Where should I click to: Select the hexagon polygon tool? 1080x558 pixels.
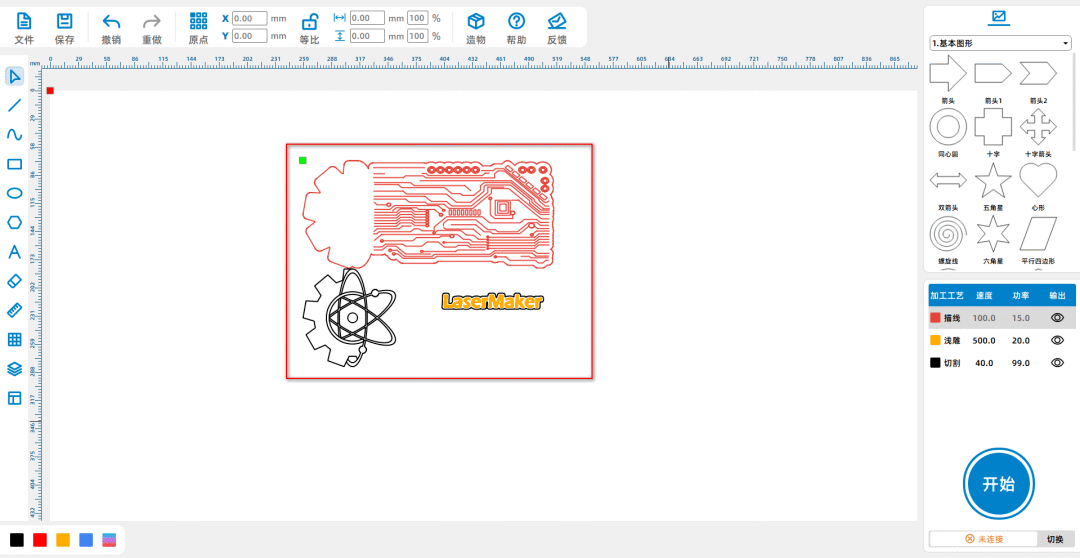pyautogui.click(x=14, y=222)
